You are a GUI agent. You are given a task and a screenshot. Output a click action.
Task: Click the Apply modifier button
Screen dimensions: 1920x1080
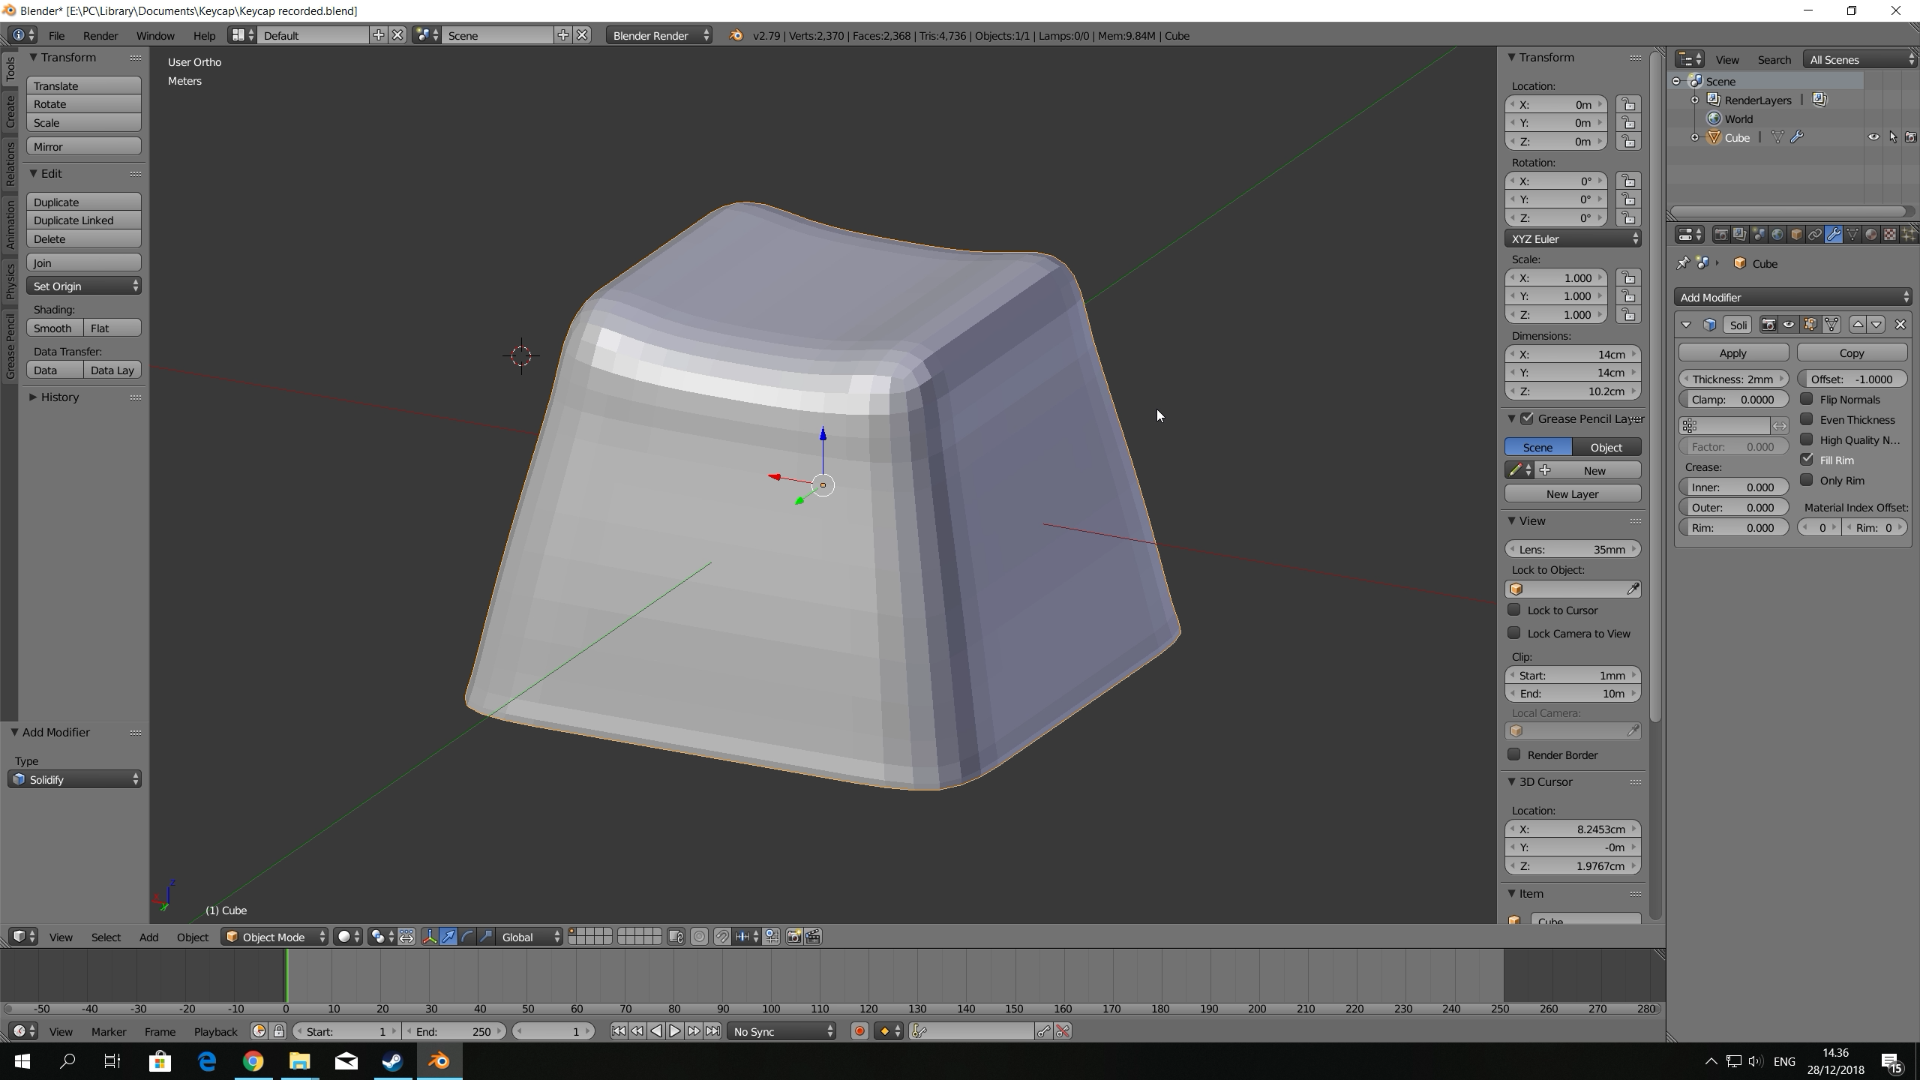pos(1733,353)
